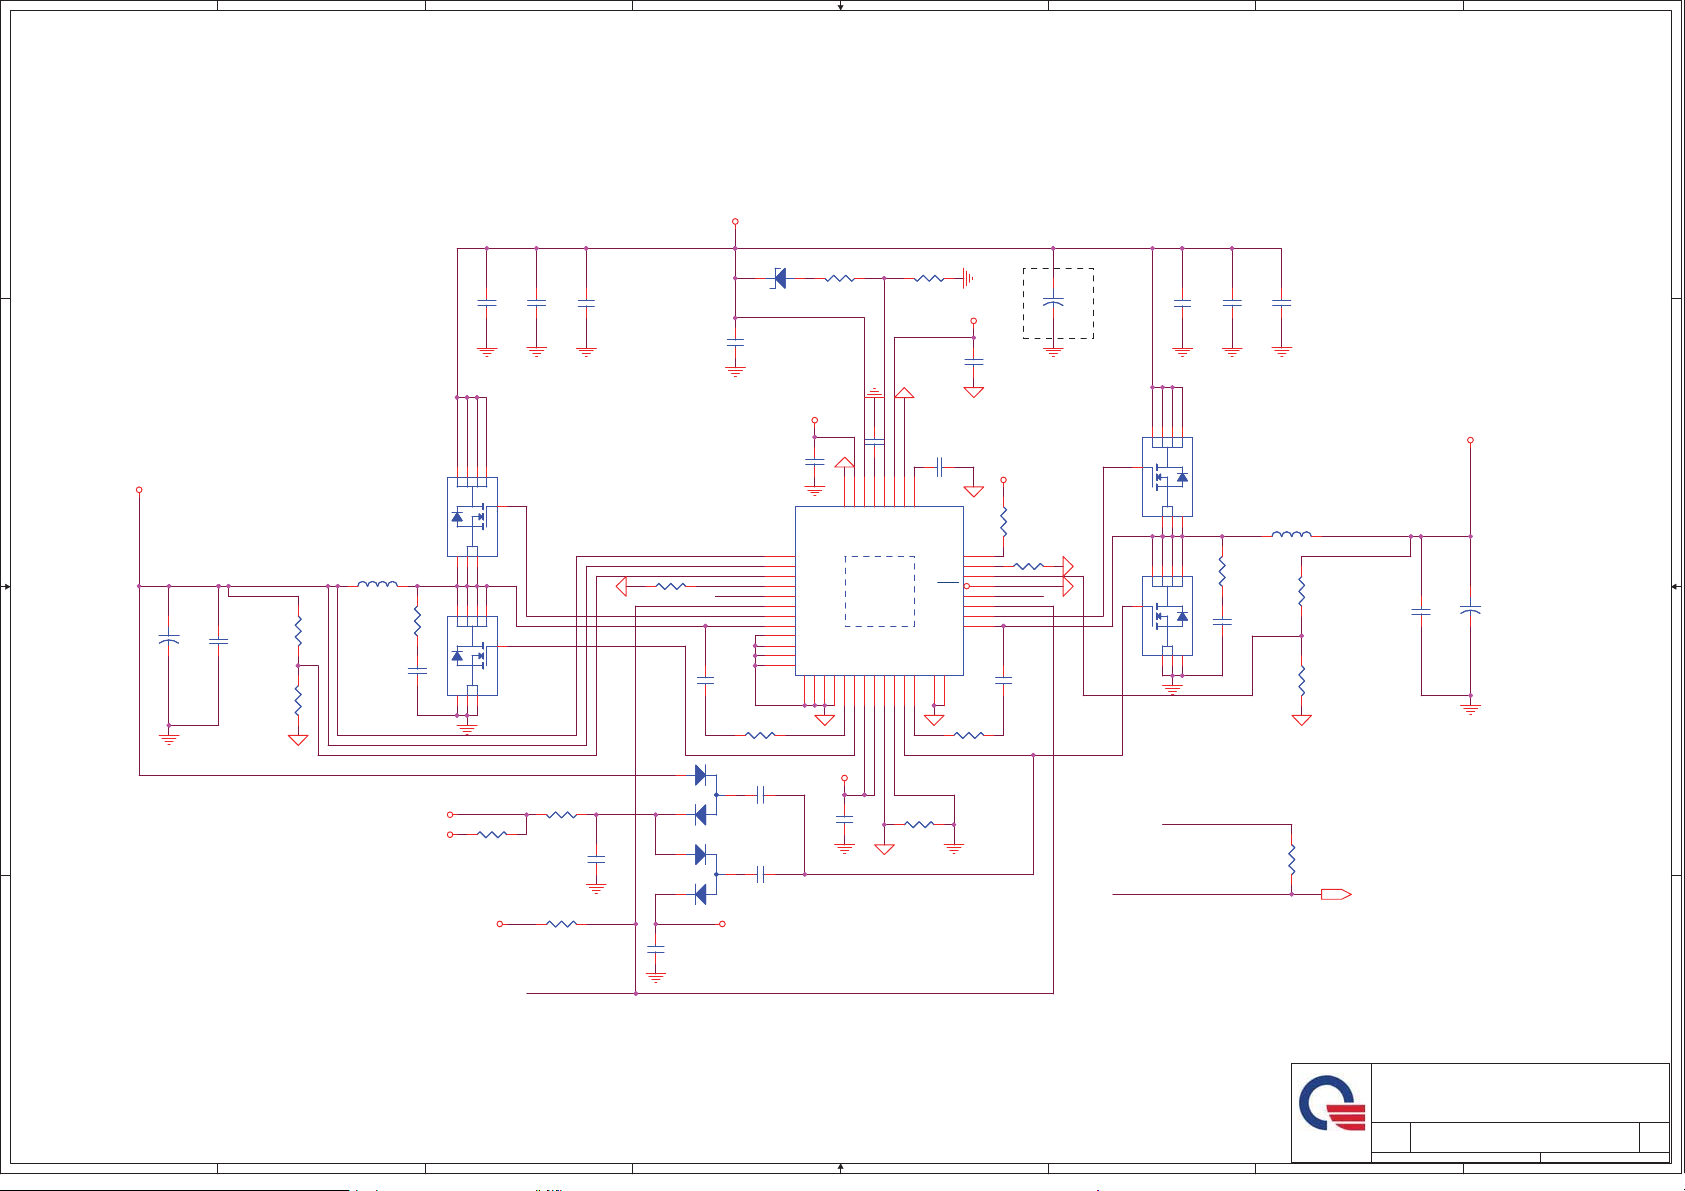Click the left-pointing port arrow left of IC
1685x1191 pixels.
click(622, 586)
